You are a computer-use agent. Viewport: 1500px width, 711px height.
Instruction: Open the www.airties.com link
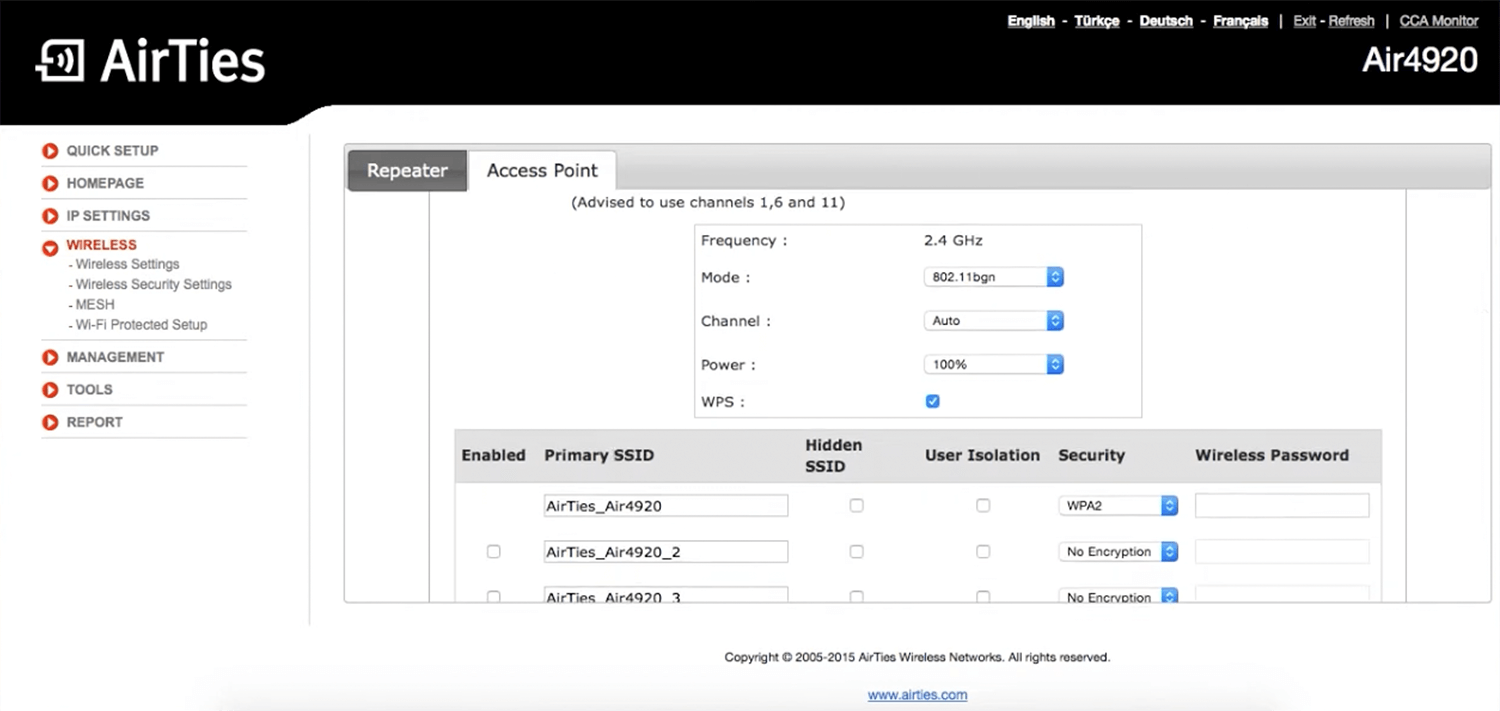[917, 695]
